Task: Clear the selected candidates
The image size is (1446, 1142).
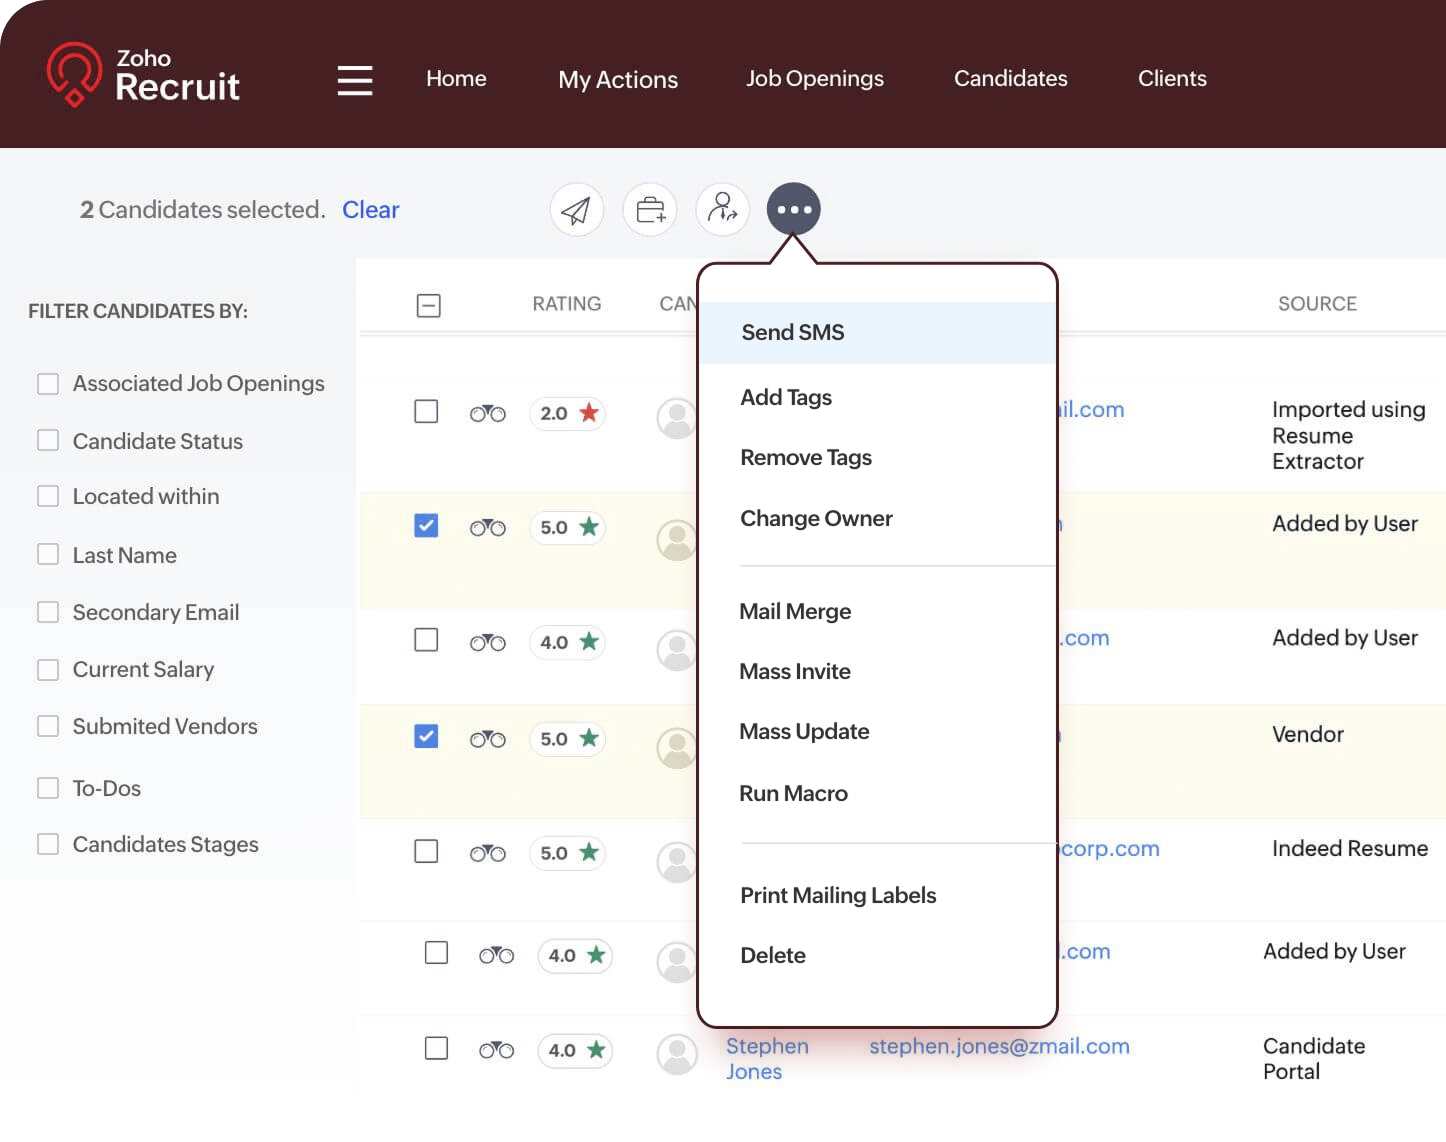Action: [x=370, y=210]
